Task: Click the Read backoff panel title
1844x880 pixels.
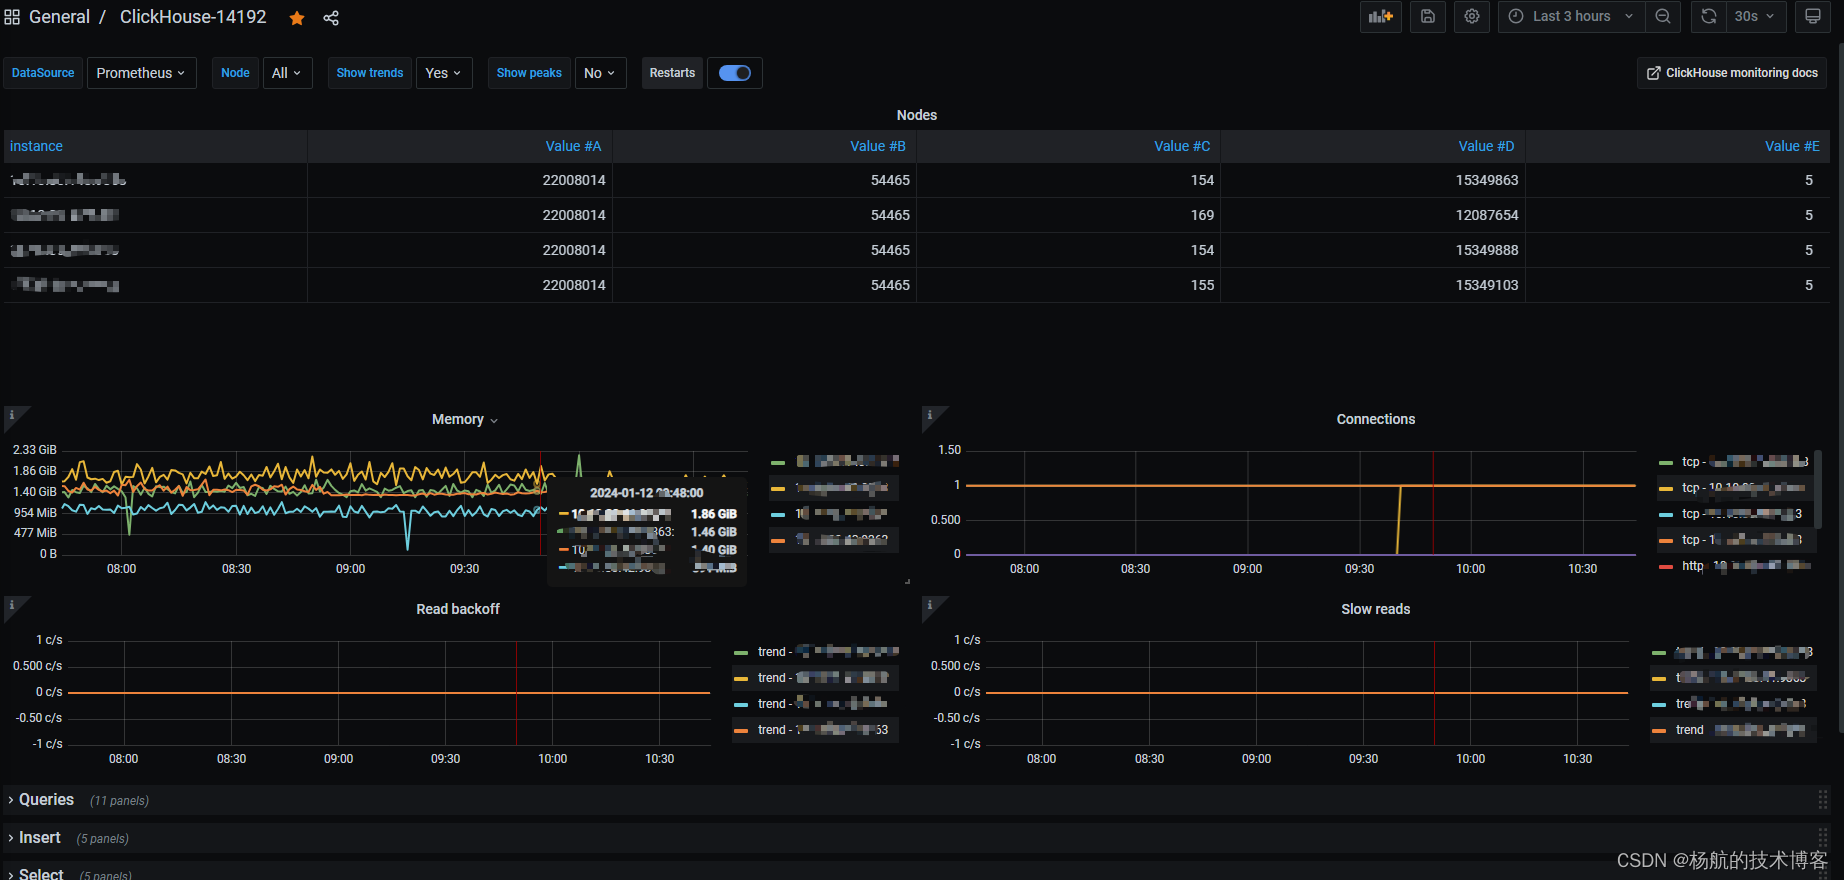Action: (458, 609)
